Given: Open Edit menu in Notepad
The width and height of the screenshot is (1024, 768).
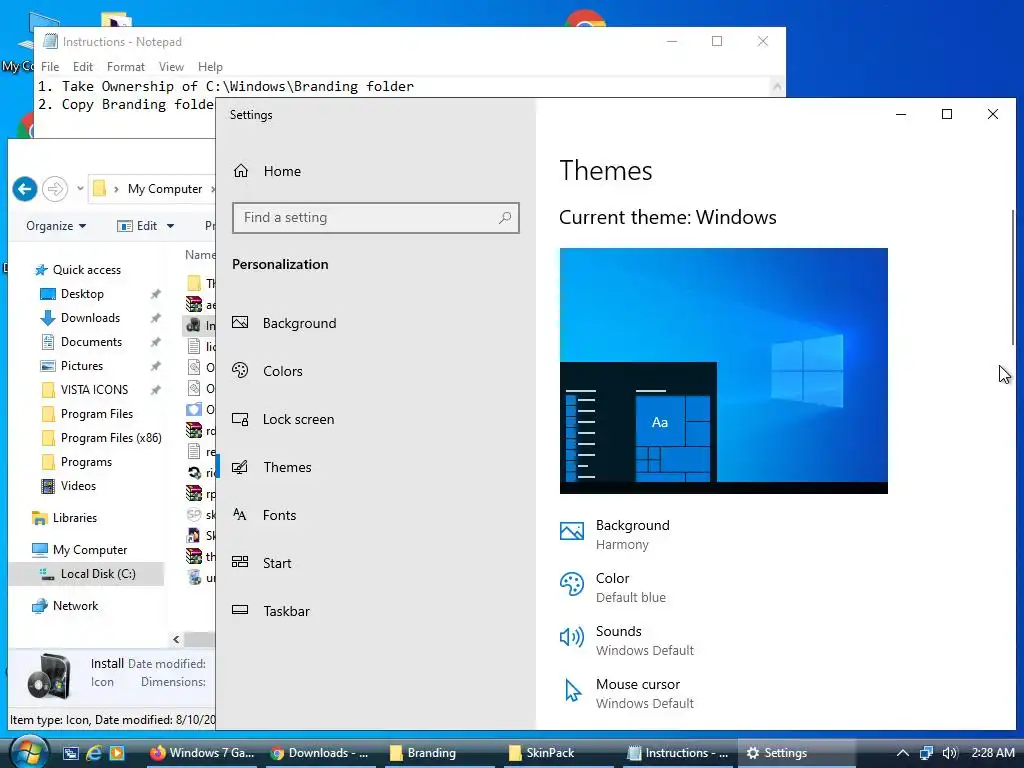Looking at the screenshot, I should click(82, 67).
